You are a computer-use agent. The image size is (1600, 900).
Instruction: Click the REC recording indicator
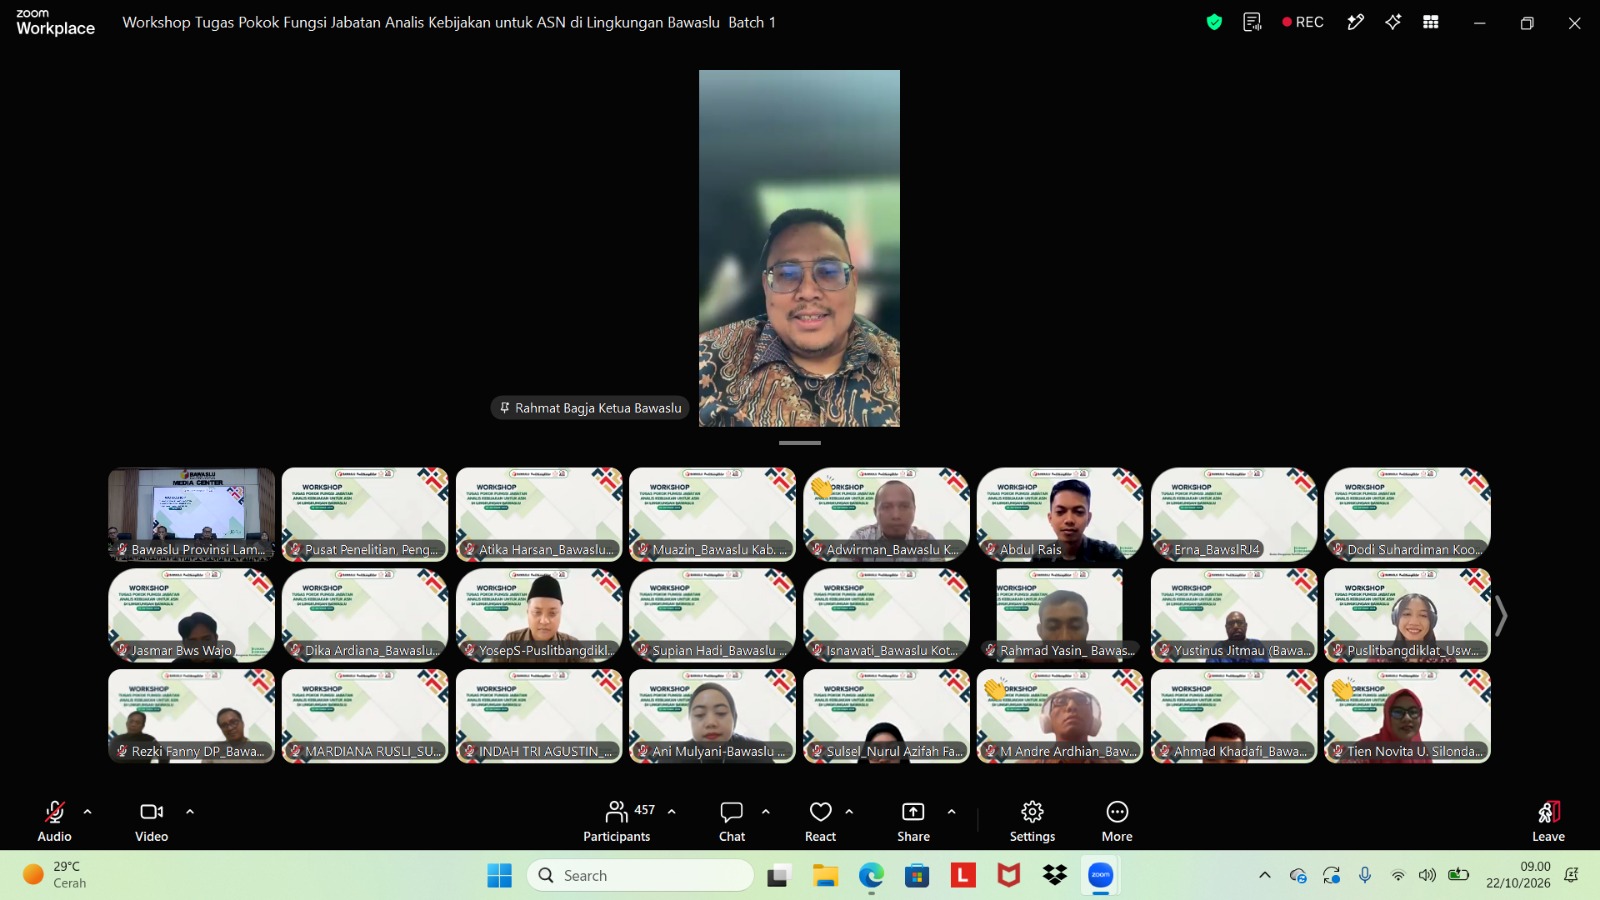pyautogui.click(x=1303, y=22)
